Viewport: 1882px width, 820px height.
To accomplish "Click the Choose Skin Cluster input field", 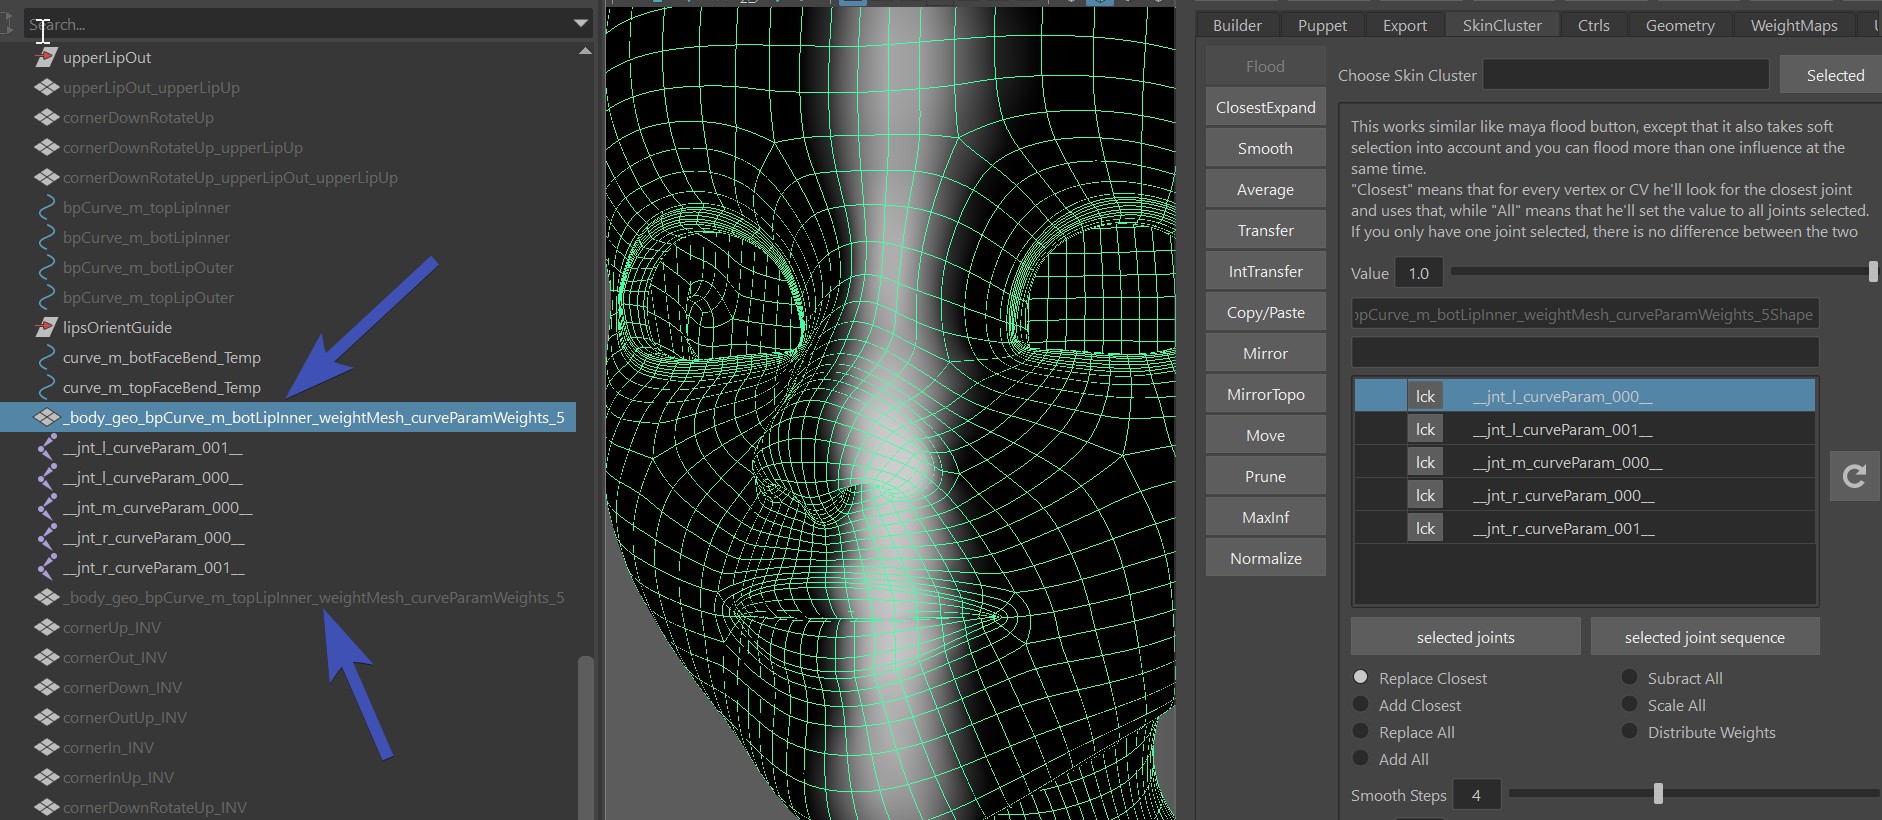I will click(1626, 75).
